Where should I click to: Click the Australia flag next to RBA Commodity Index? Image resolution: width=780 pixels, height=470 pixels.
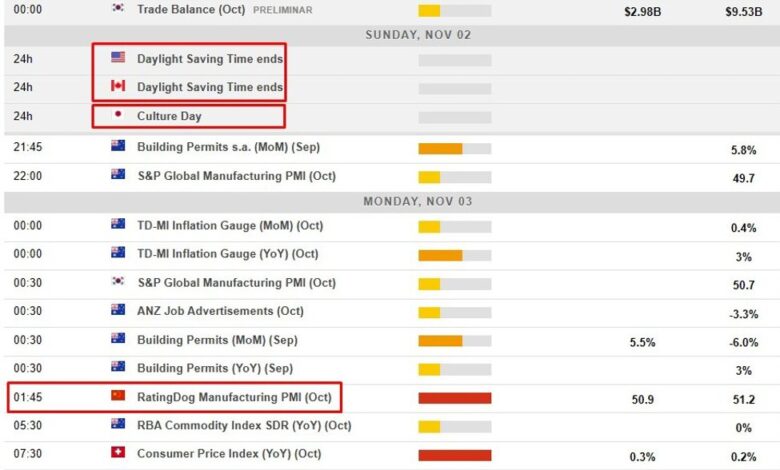point(118,425)
